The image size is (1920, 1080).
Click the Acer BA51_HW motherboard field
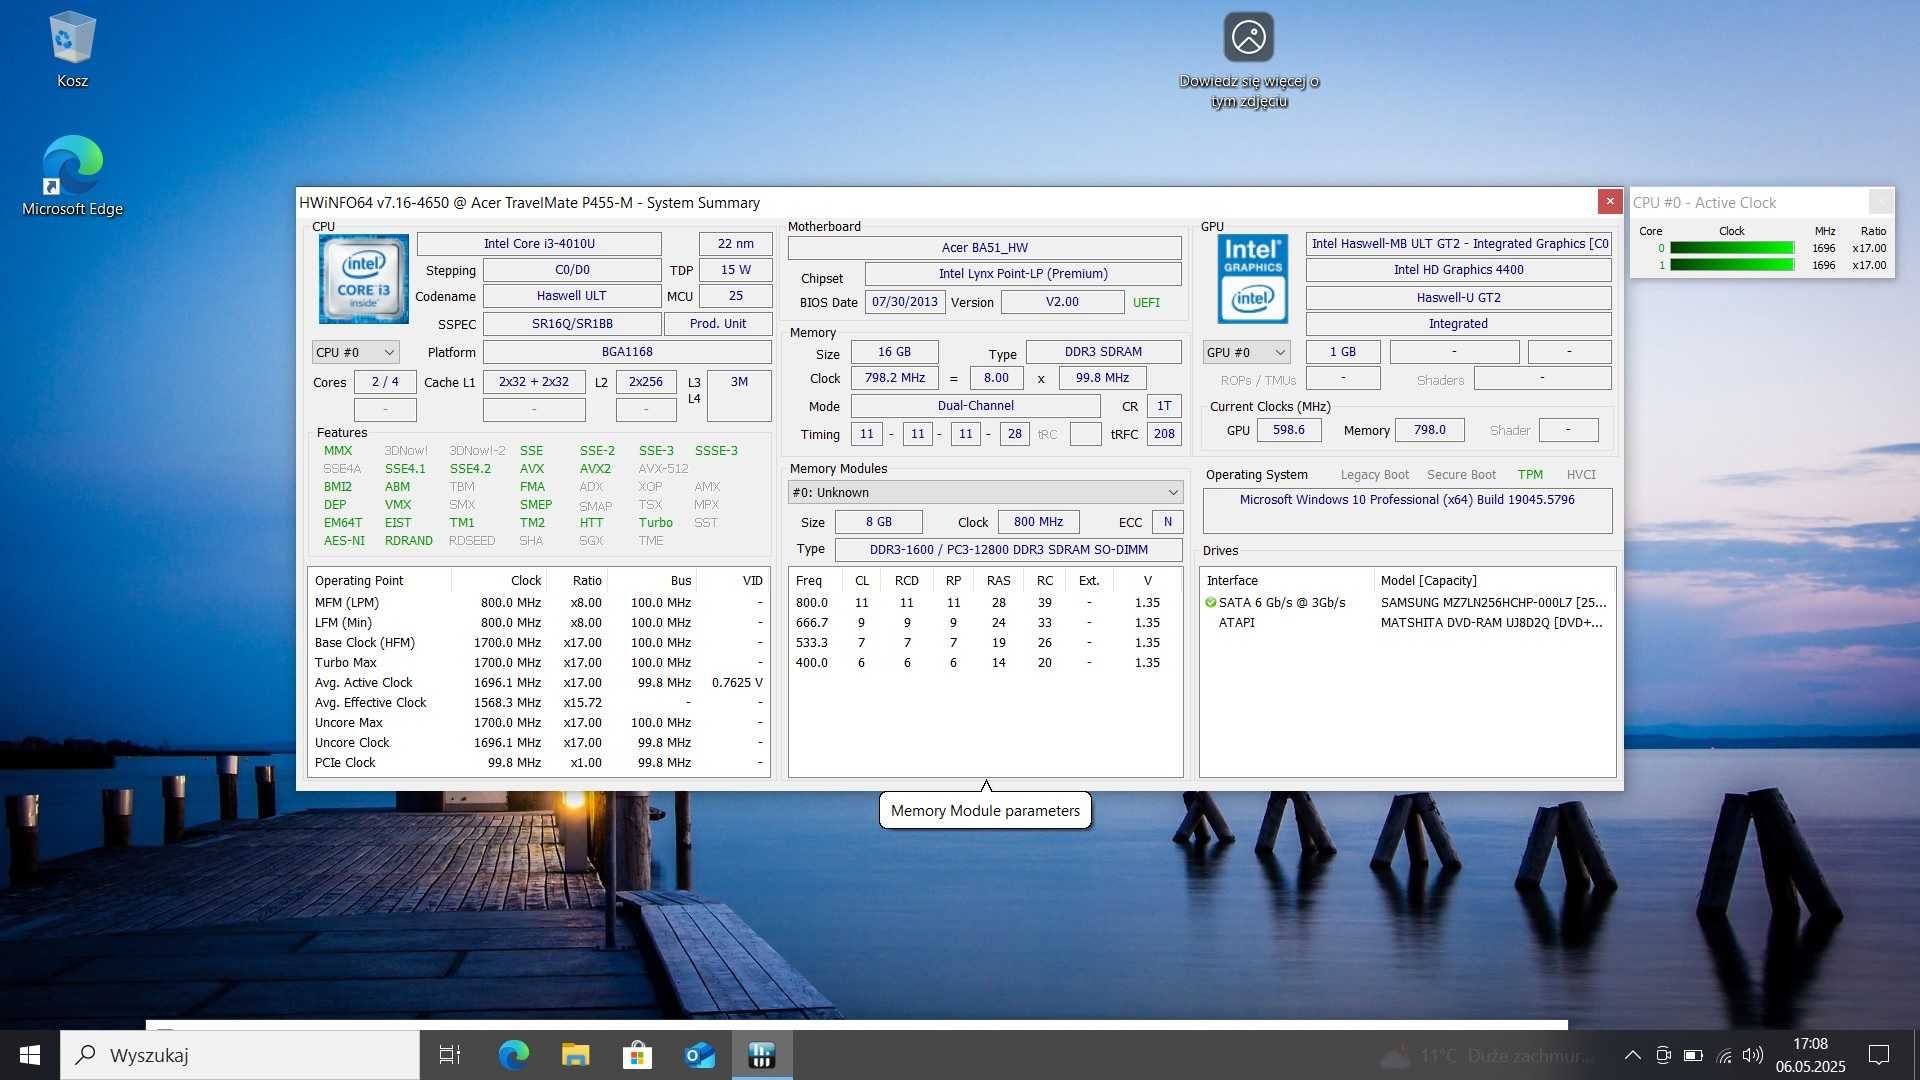click(984, 247)
